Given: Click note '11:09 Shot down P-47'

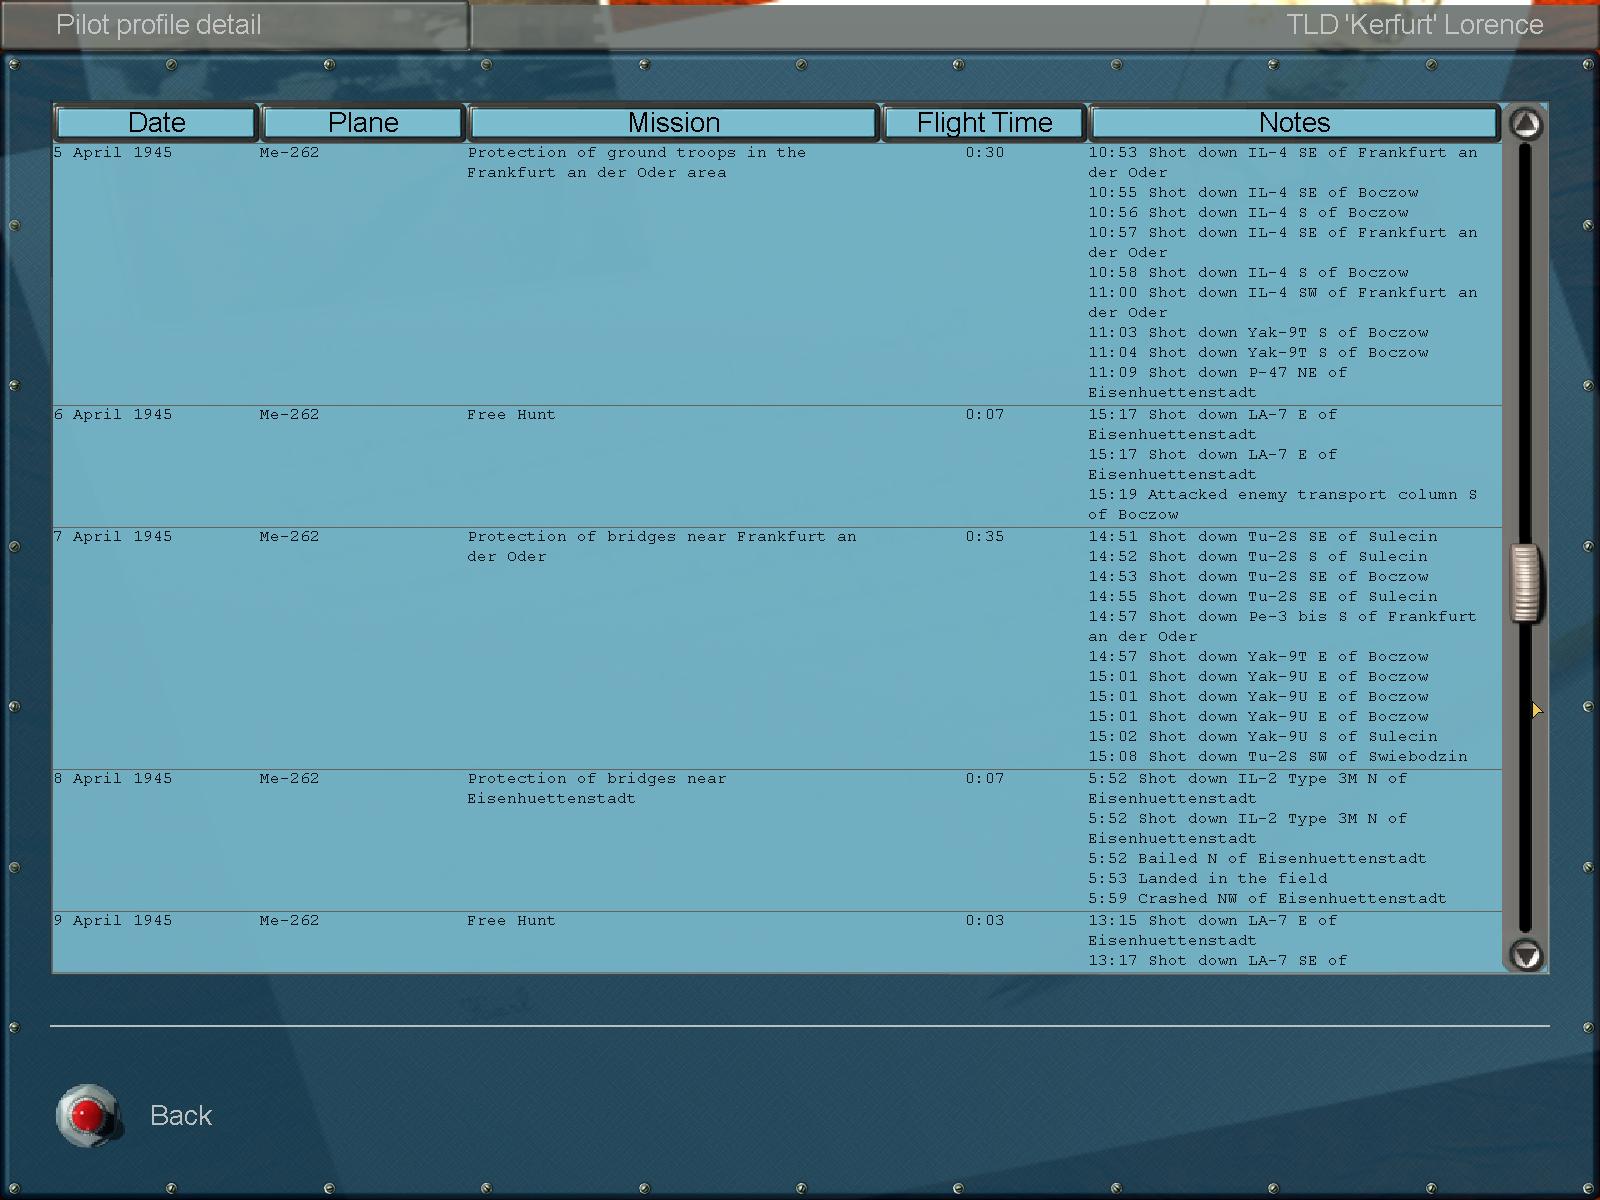Looking at the screenshot, I should pyautogui.click(x=1218, y=383).
